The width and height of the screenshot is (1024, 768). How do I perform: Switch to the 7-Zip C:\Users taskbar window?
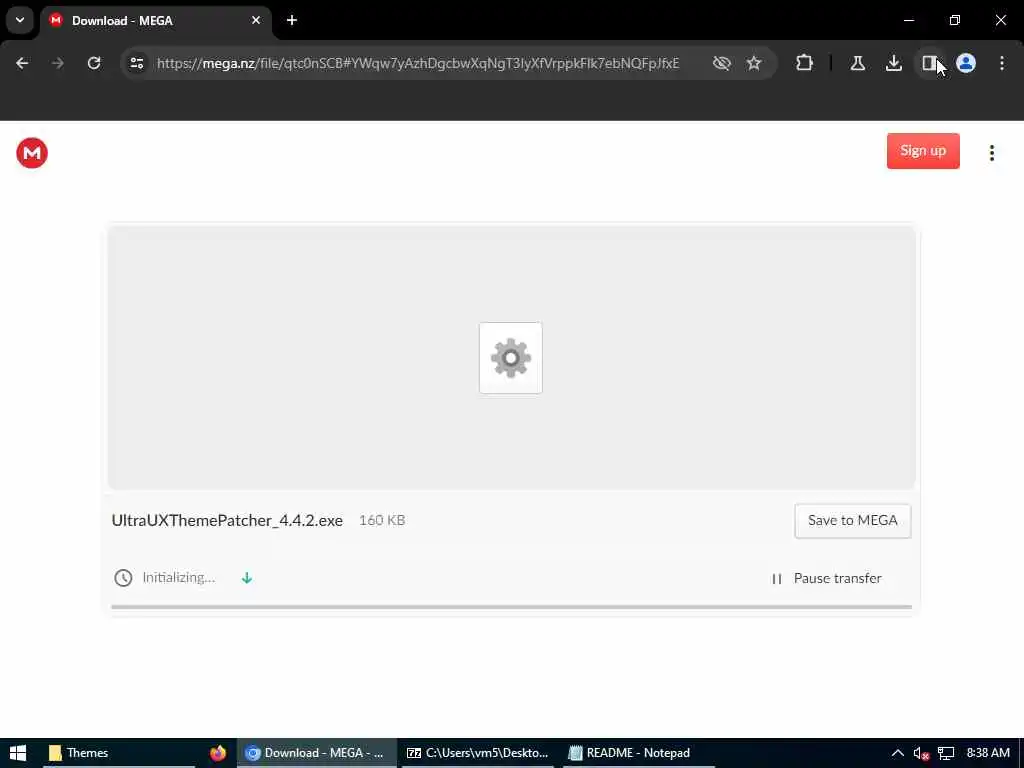click(x=477, y=753)
